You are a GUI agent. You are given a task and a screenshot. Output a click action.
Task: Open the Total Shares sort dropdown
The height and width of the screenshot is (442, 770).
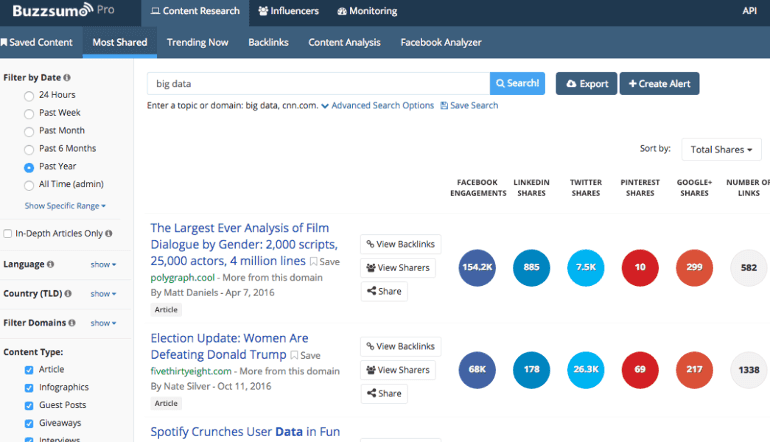(721, 149)
